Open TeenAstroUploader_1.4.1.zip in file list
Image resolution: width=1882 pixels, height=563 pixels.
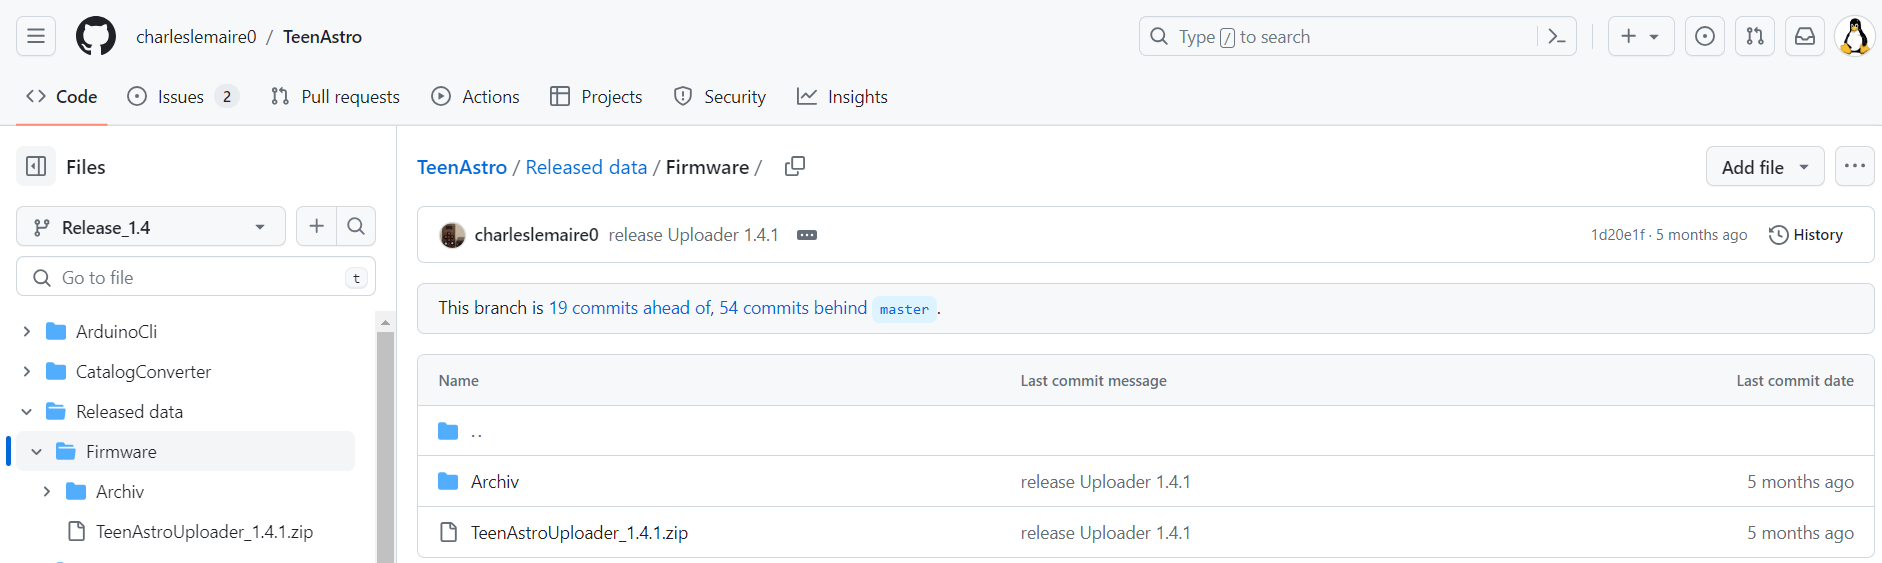(579, 533)
